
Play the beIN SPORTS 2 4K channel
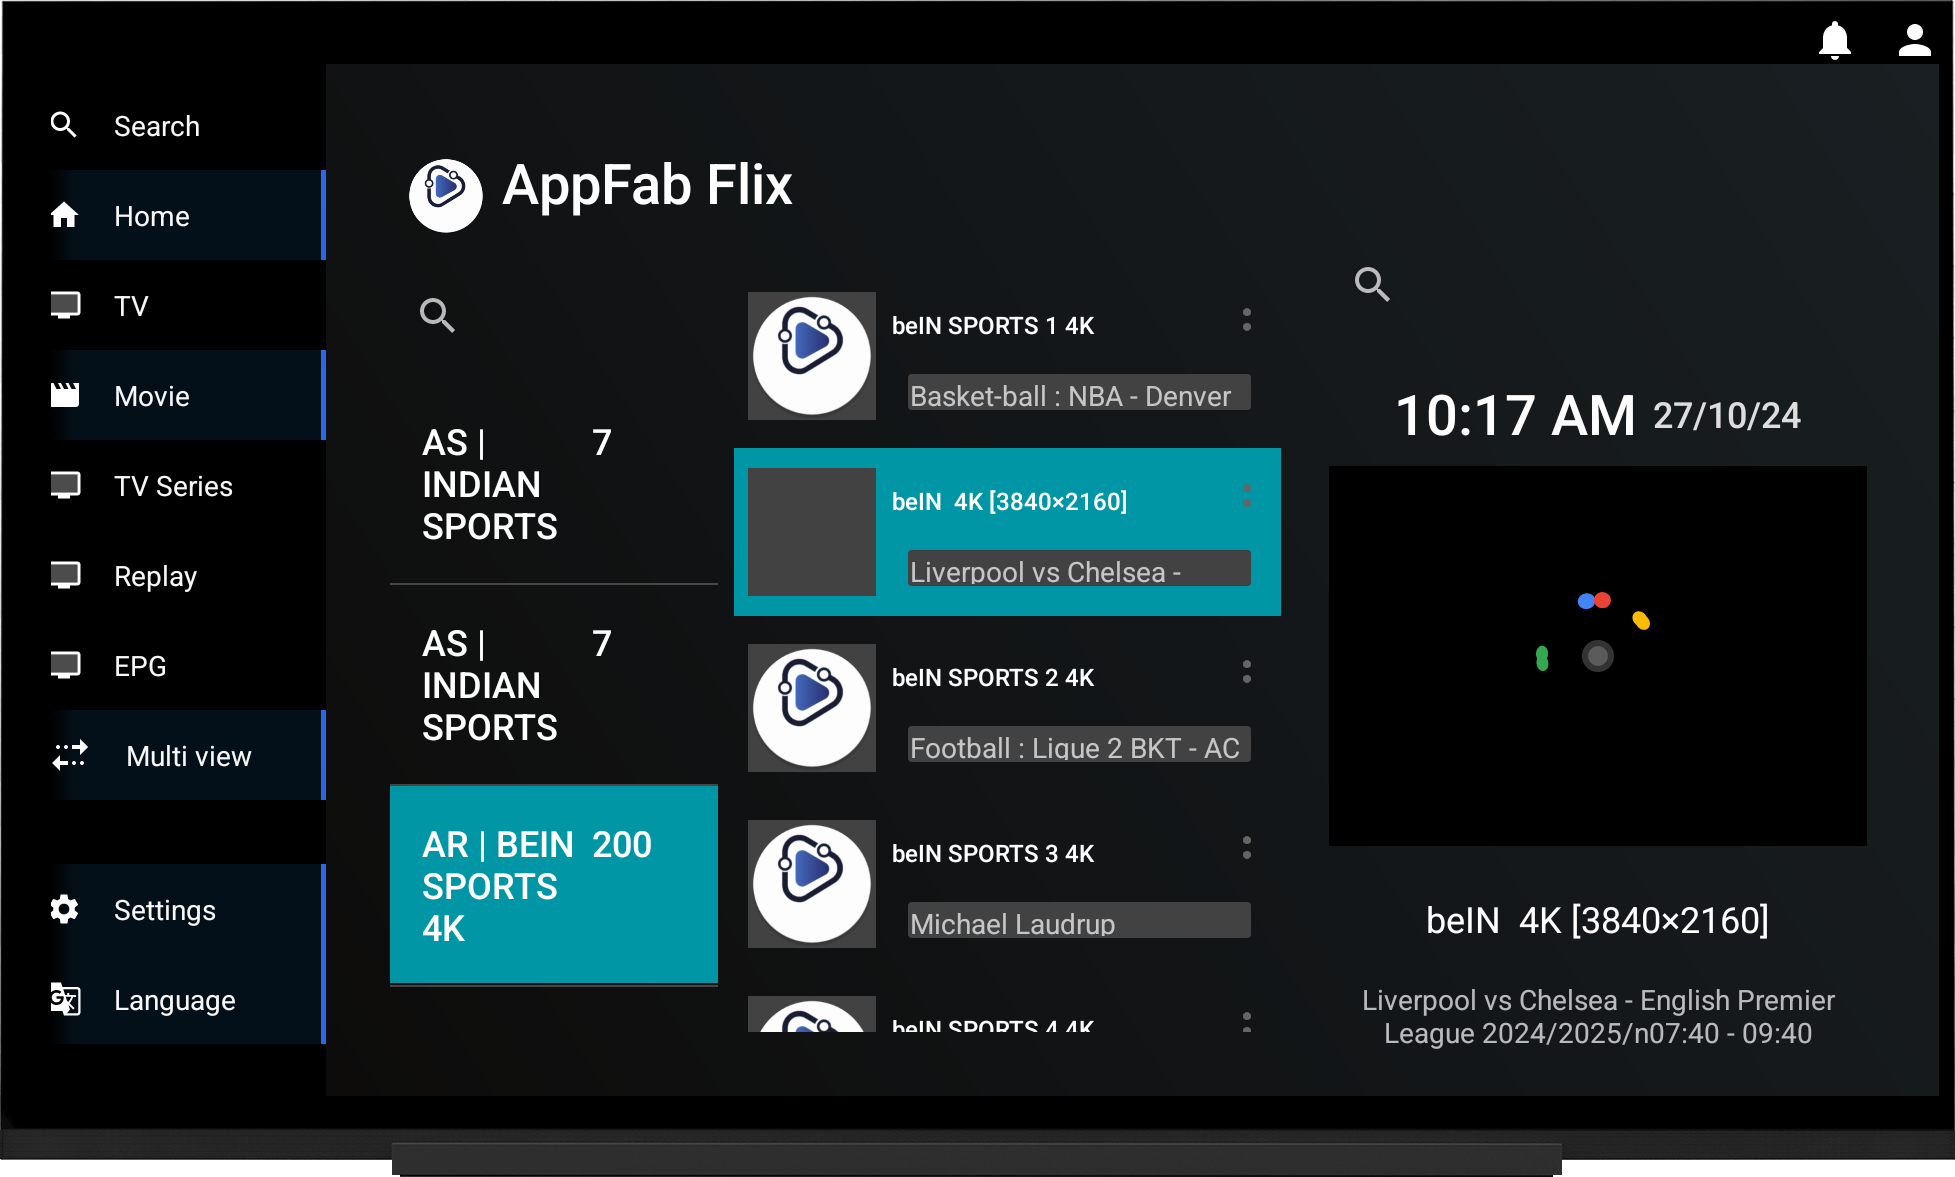[x=1007, y=708]
